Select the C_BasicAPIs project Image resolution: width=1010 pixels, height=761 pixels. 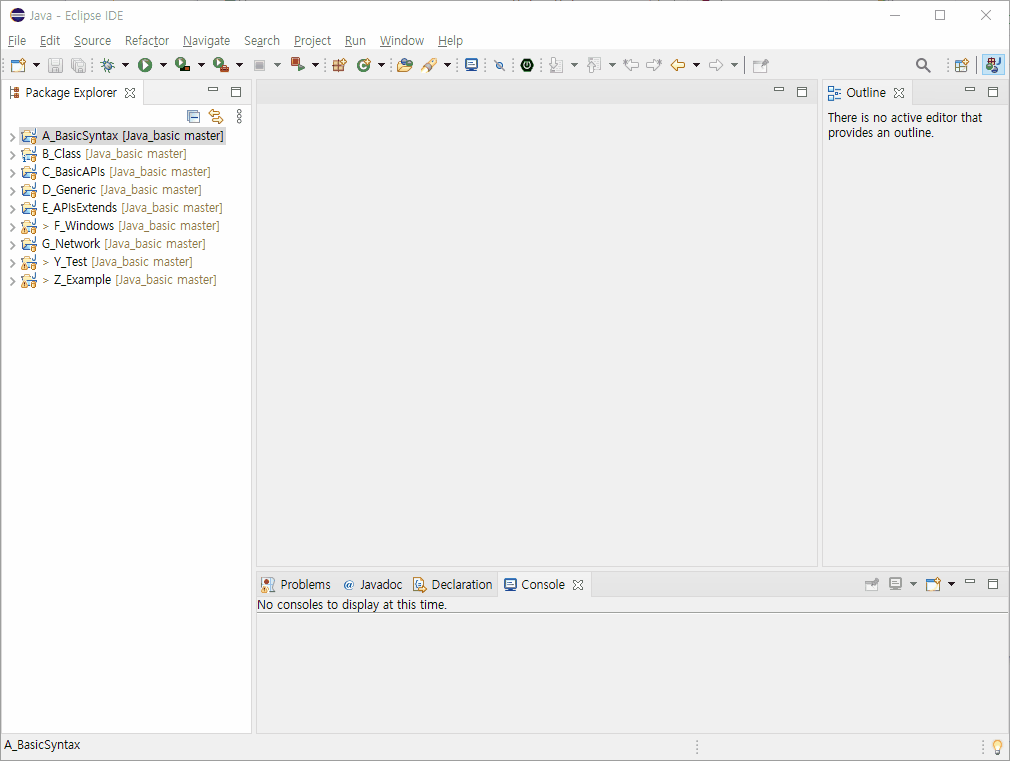(x=126, y=172)
